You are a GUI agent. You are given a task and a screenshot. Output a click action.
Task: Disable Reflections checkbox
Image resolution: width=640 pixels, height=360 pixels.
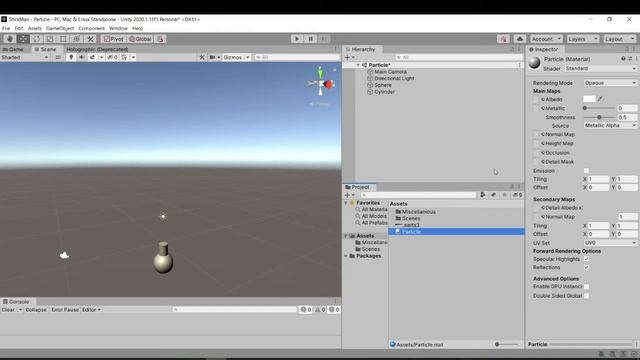tap(586, 267)
